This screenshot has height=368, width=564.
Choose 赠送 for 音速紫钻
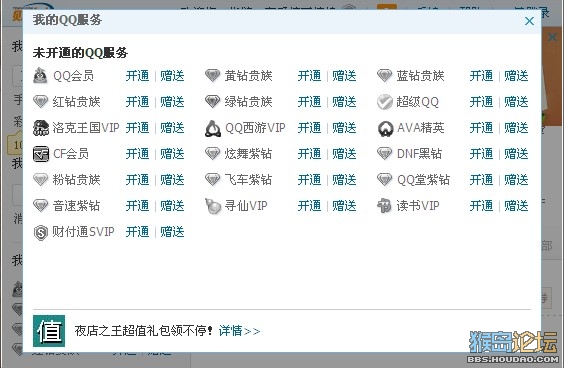pyautogui.click(x=172, y=206)
